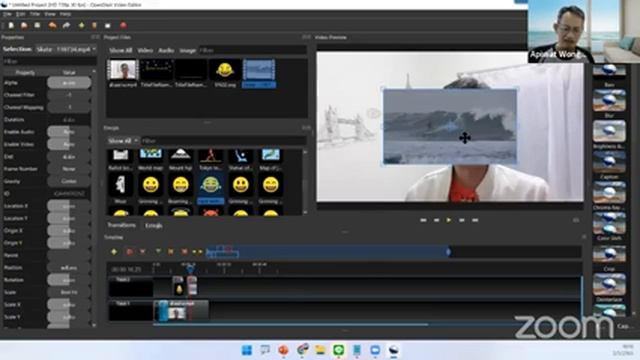Click center timeline on playhead icon

(x=197, y=252)
